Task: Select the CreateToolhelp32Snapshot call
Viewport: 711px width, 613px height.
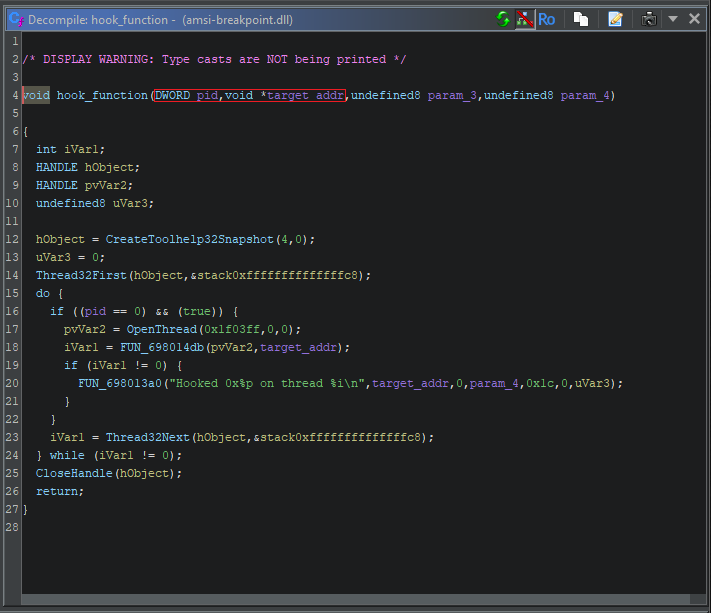Action: 190,239
